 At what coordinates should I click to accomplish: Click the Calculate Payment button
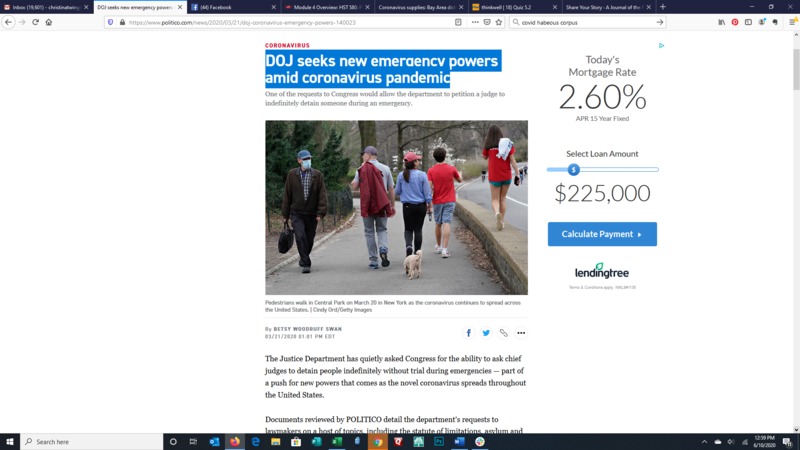tap(602, 234)
